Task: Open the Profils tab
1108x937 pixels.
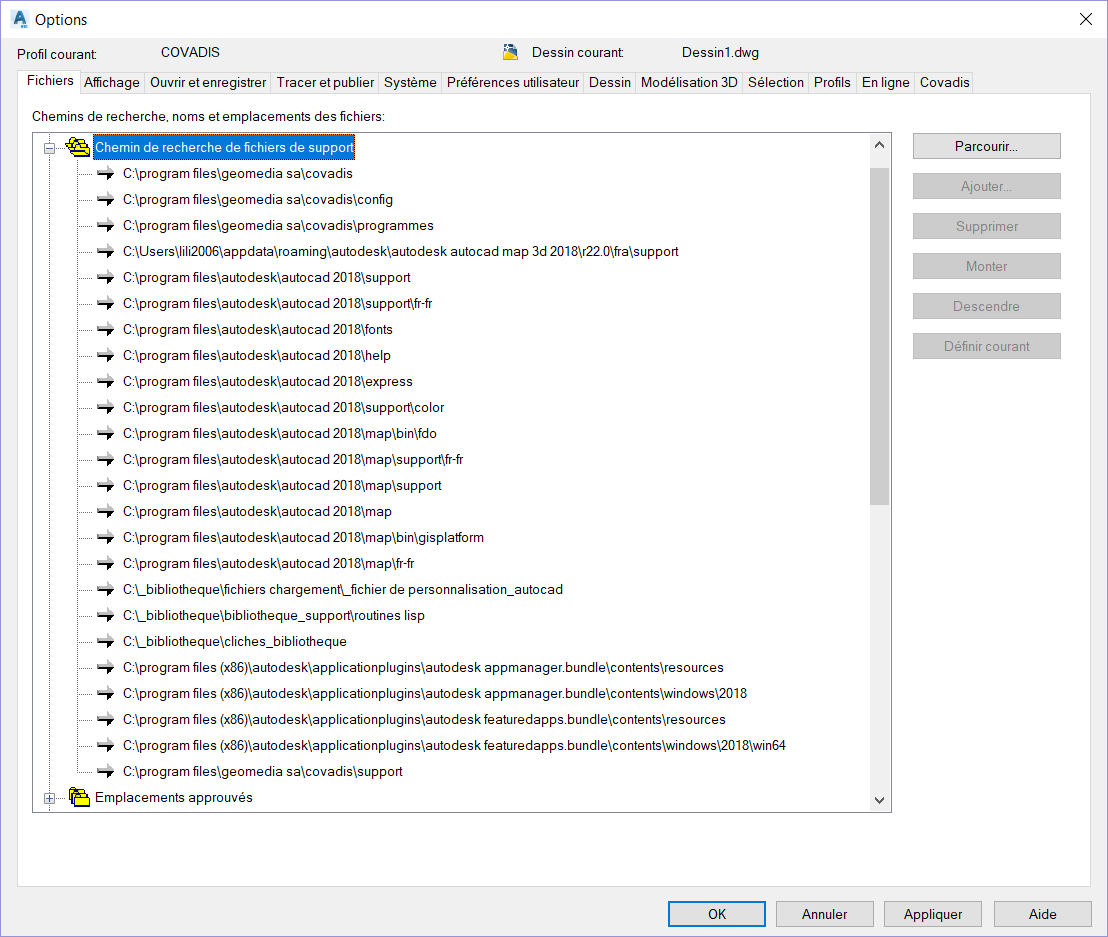Action: click(x=832, y=83)
